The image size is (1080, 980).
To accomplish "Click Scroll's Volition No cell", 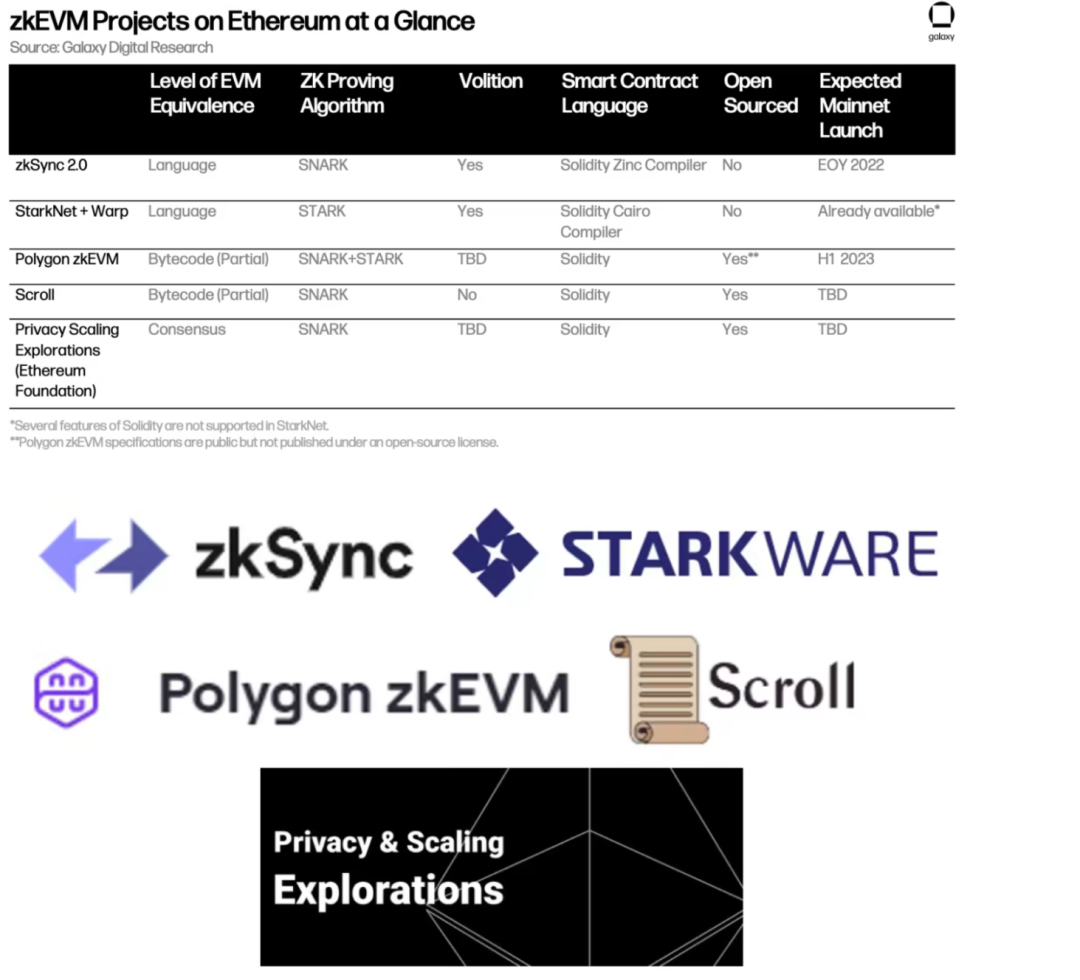I will [x=467, y=295].
